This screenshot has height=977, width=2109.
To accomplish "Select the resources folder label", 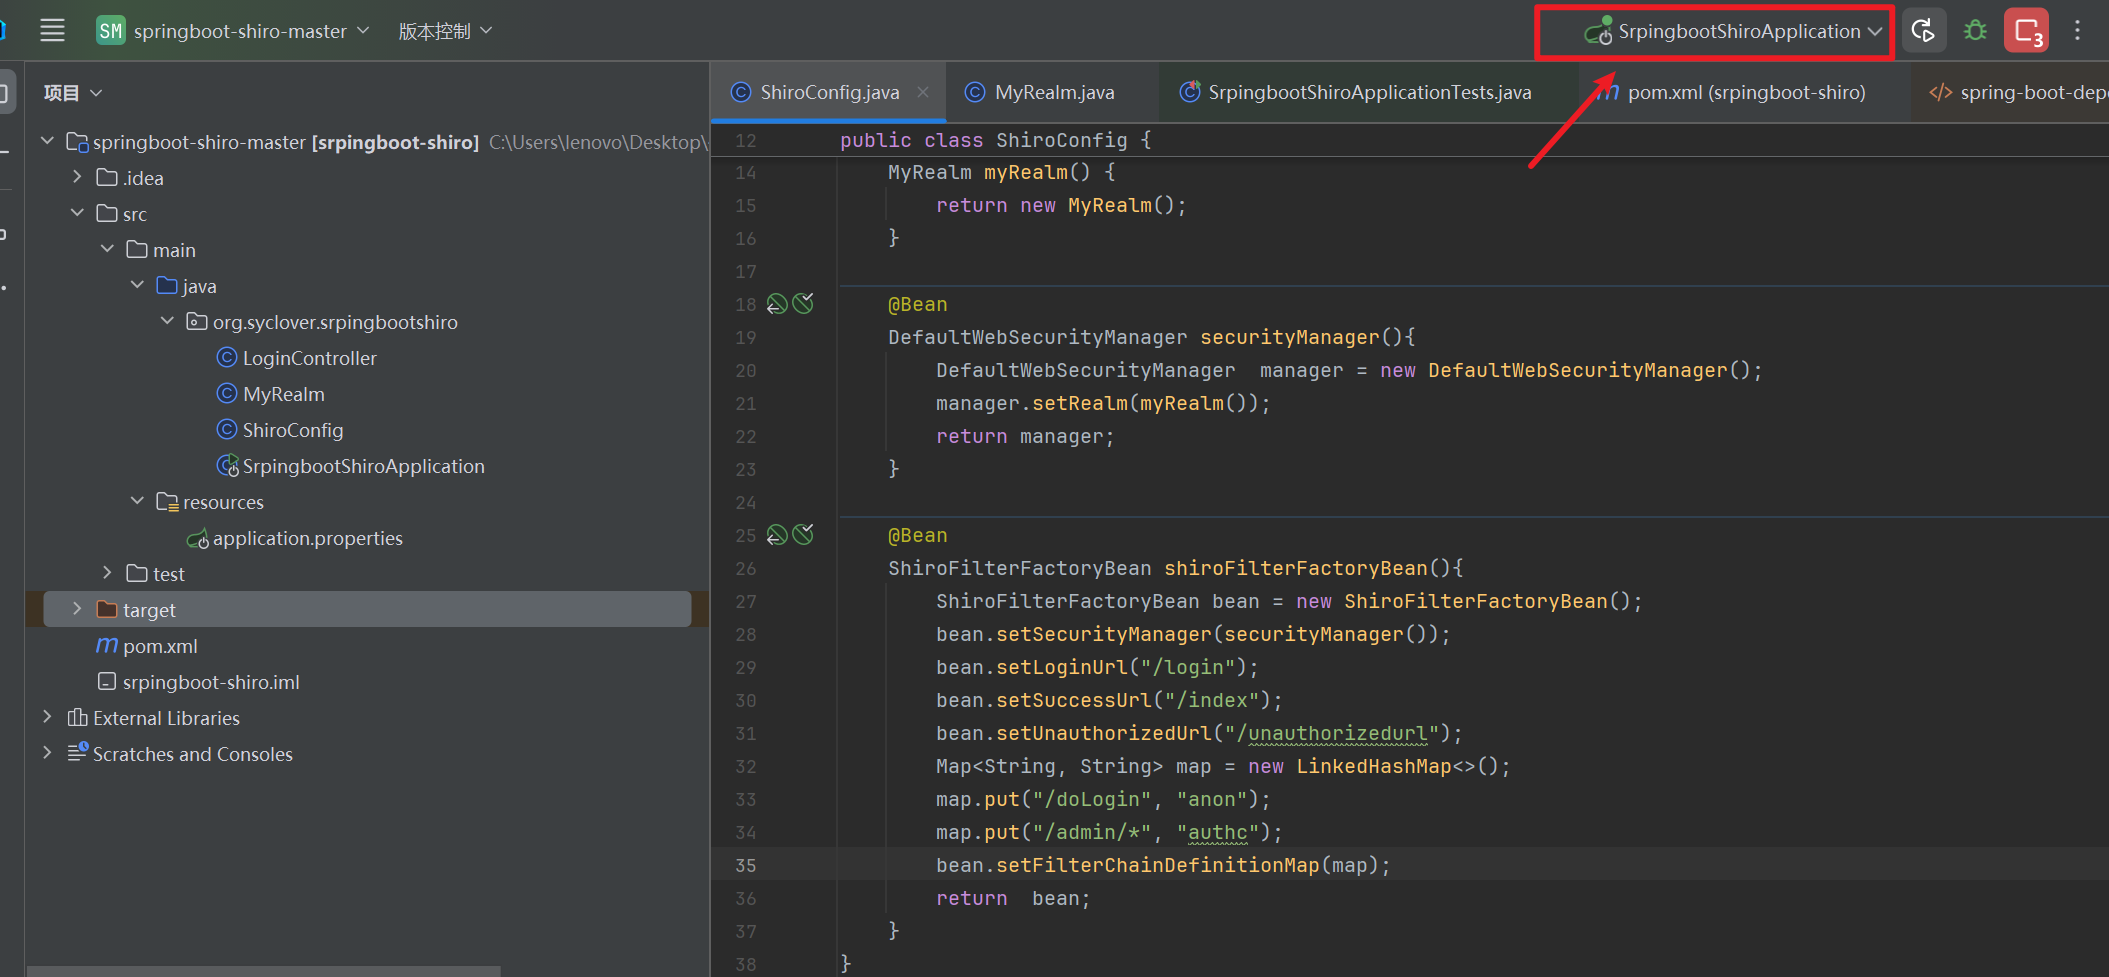I will [223, 502].
